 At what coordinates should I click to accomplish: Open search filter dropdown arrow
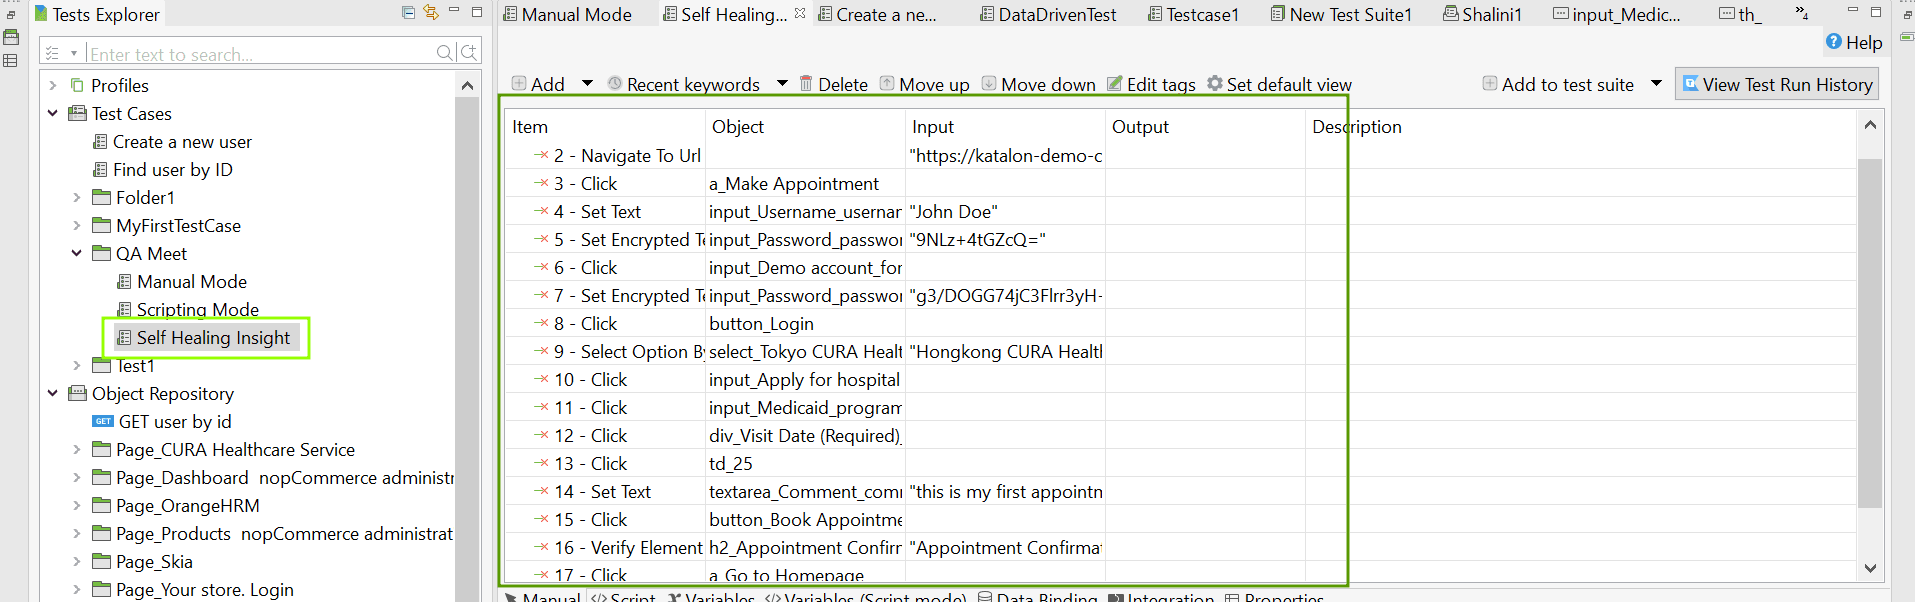coord(74,53)
